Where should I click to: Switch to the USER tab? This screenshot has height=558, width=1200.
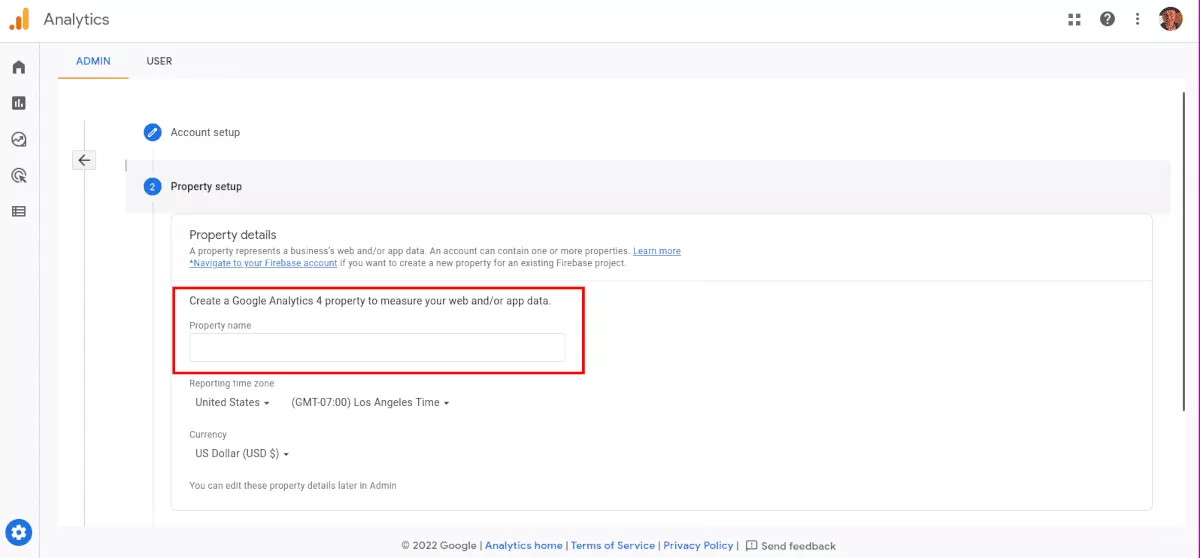159,61
